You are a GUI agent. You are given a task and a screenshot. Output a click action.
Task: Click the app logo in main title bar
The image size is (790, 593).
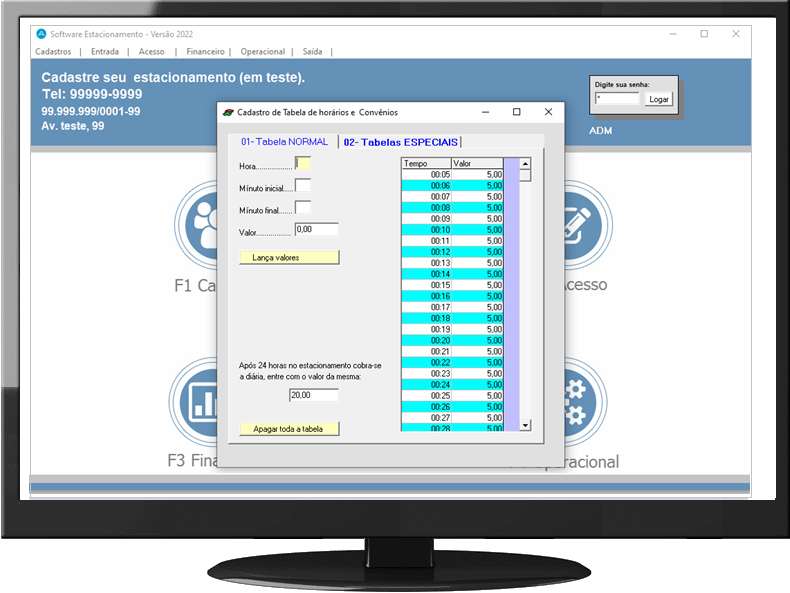coord(41,34)
